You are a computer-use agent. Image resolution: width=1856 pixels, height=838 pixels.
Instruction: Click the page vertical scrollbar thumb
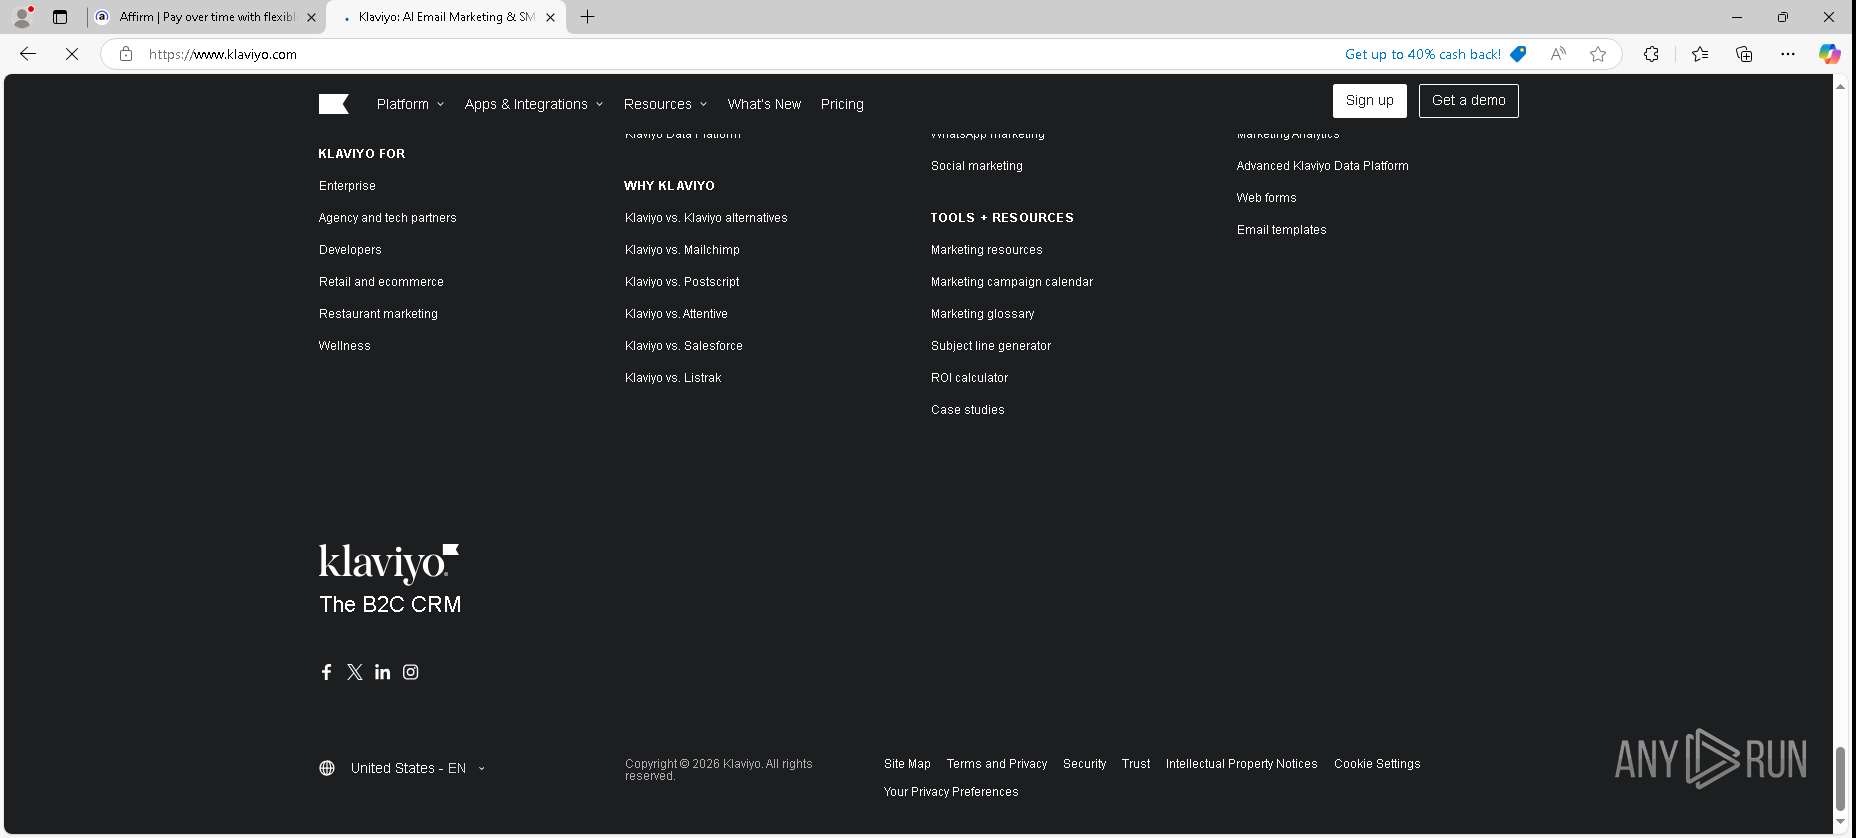click(1840, 778)
